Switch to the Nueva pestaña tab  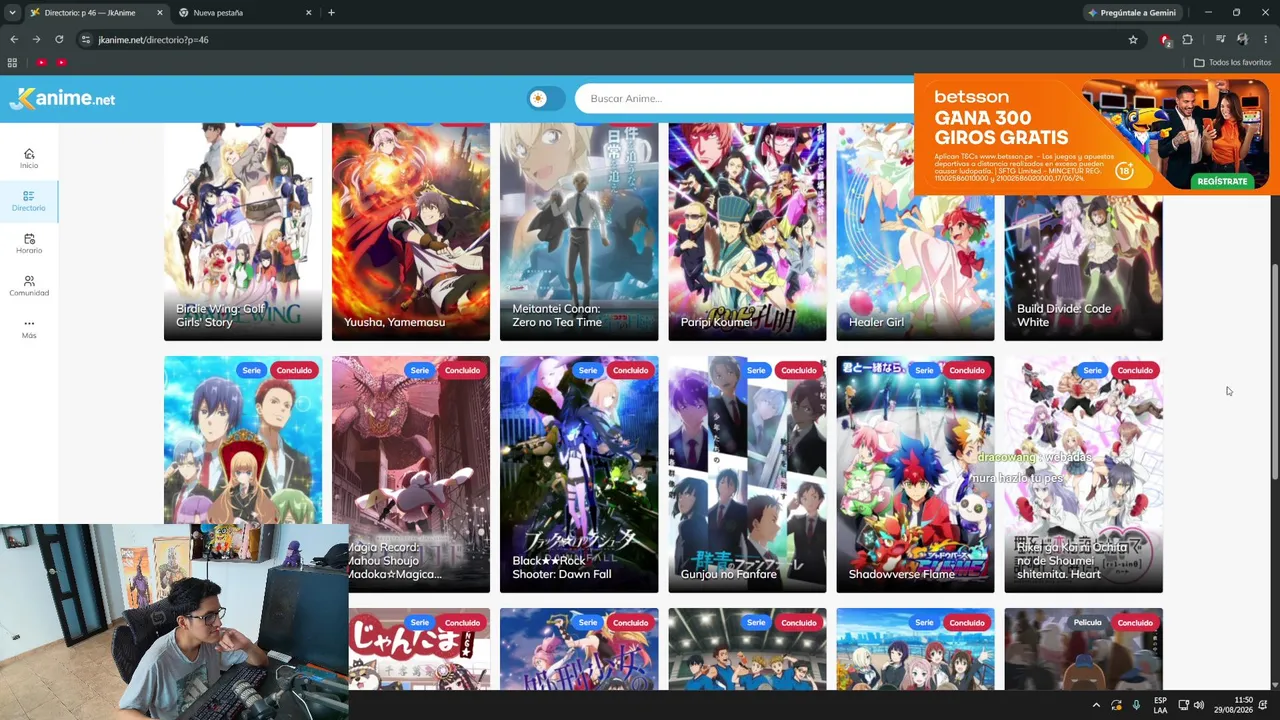tap(243, 13)
